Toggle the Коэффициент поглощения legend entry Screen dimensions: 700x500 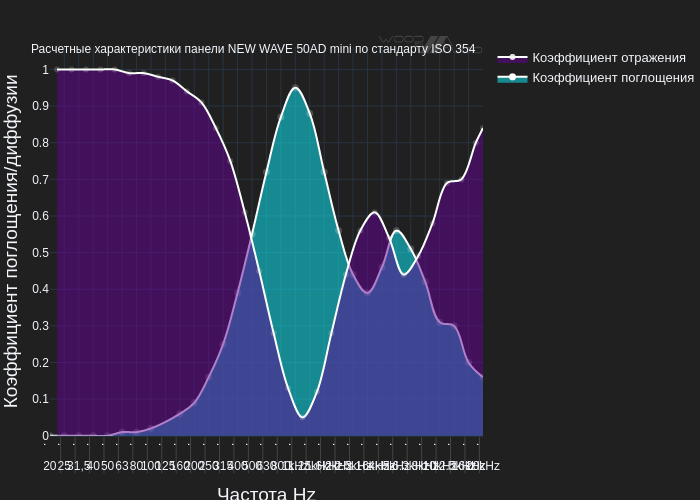(x=612, y=78)
